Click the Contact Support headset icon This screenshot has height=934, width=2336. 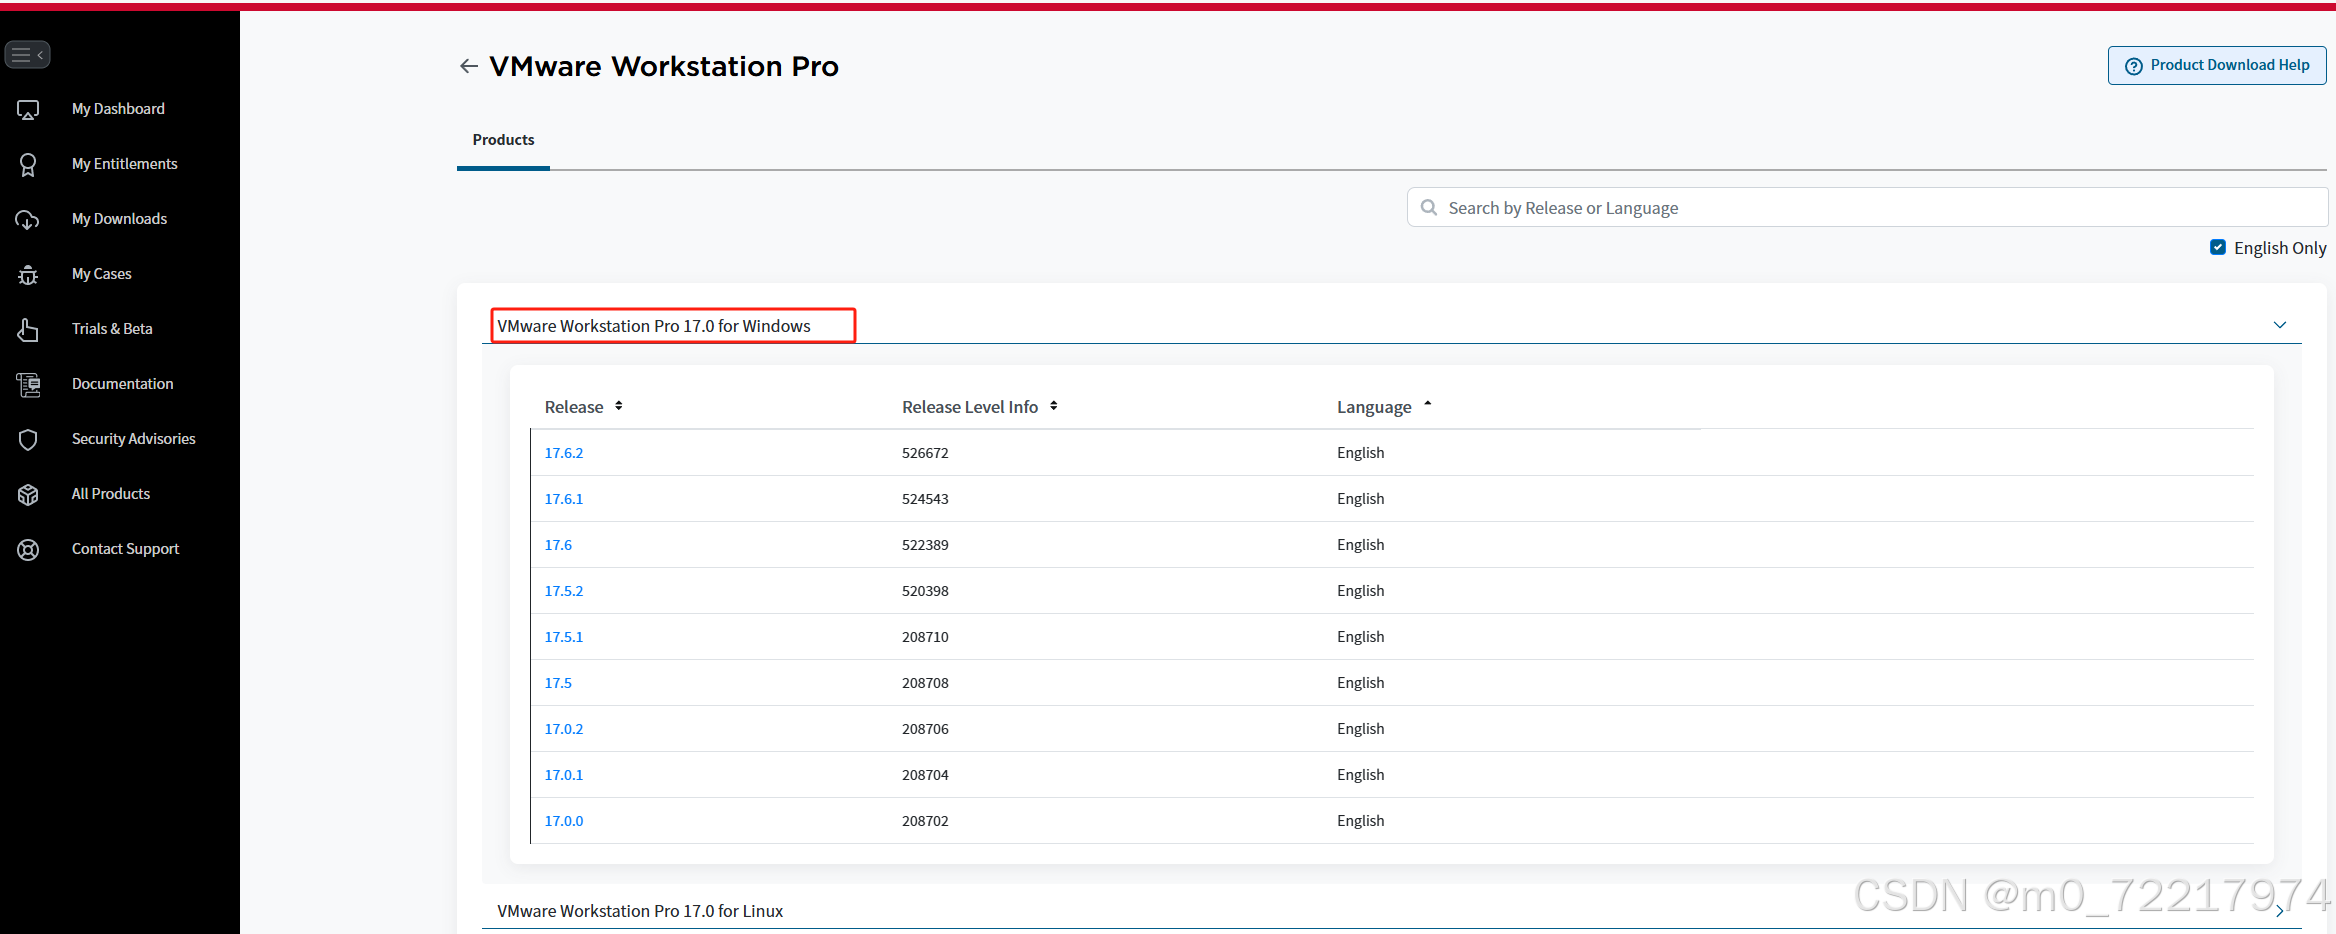pyautogui.click(x=27, y=549)
